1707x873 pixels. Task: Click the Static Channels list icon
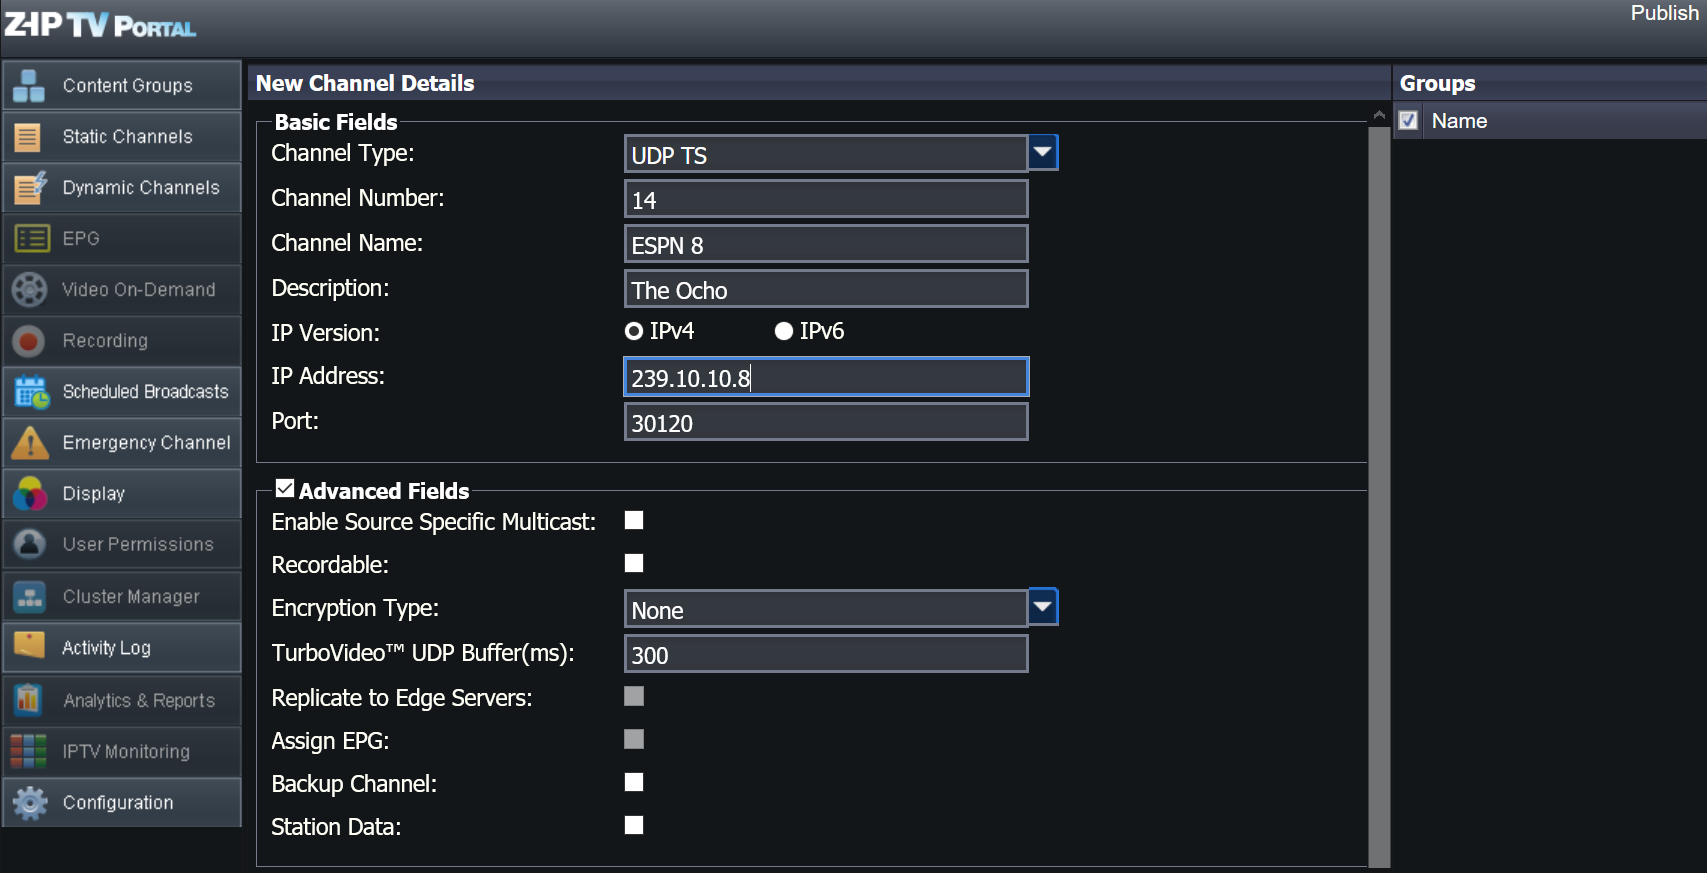pos(29,137)
